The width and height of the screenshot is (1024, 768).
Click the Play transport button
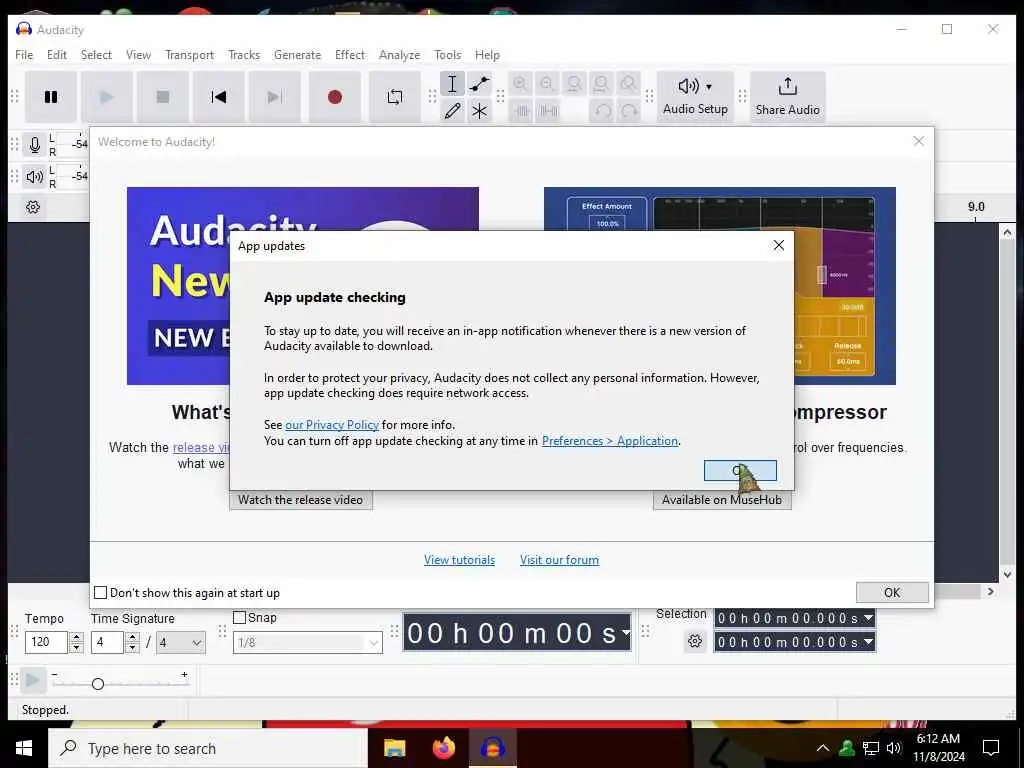click(106, 97)
